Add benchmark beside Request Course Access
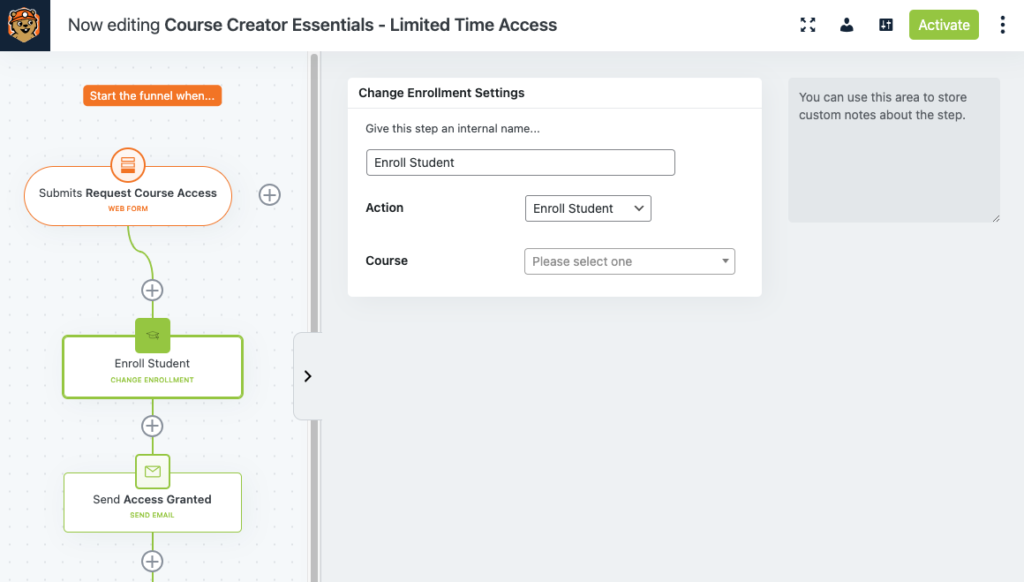 pyautogui.click(x=270, y=195)
